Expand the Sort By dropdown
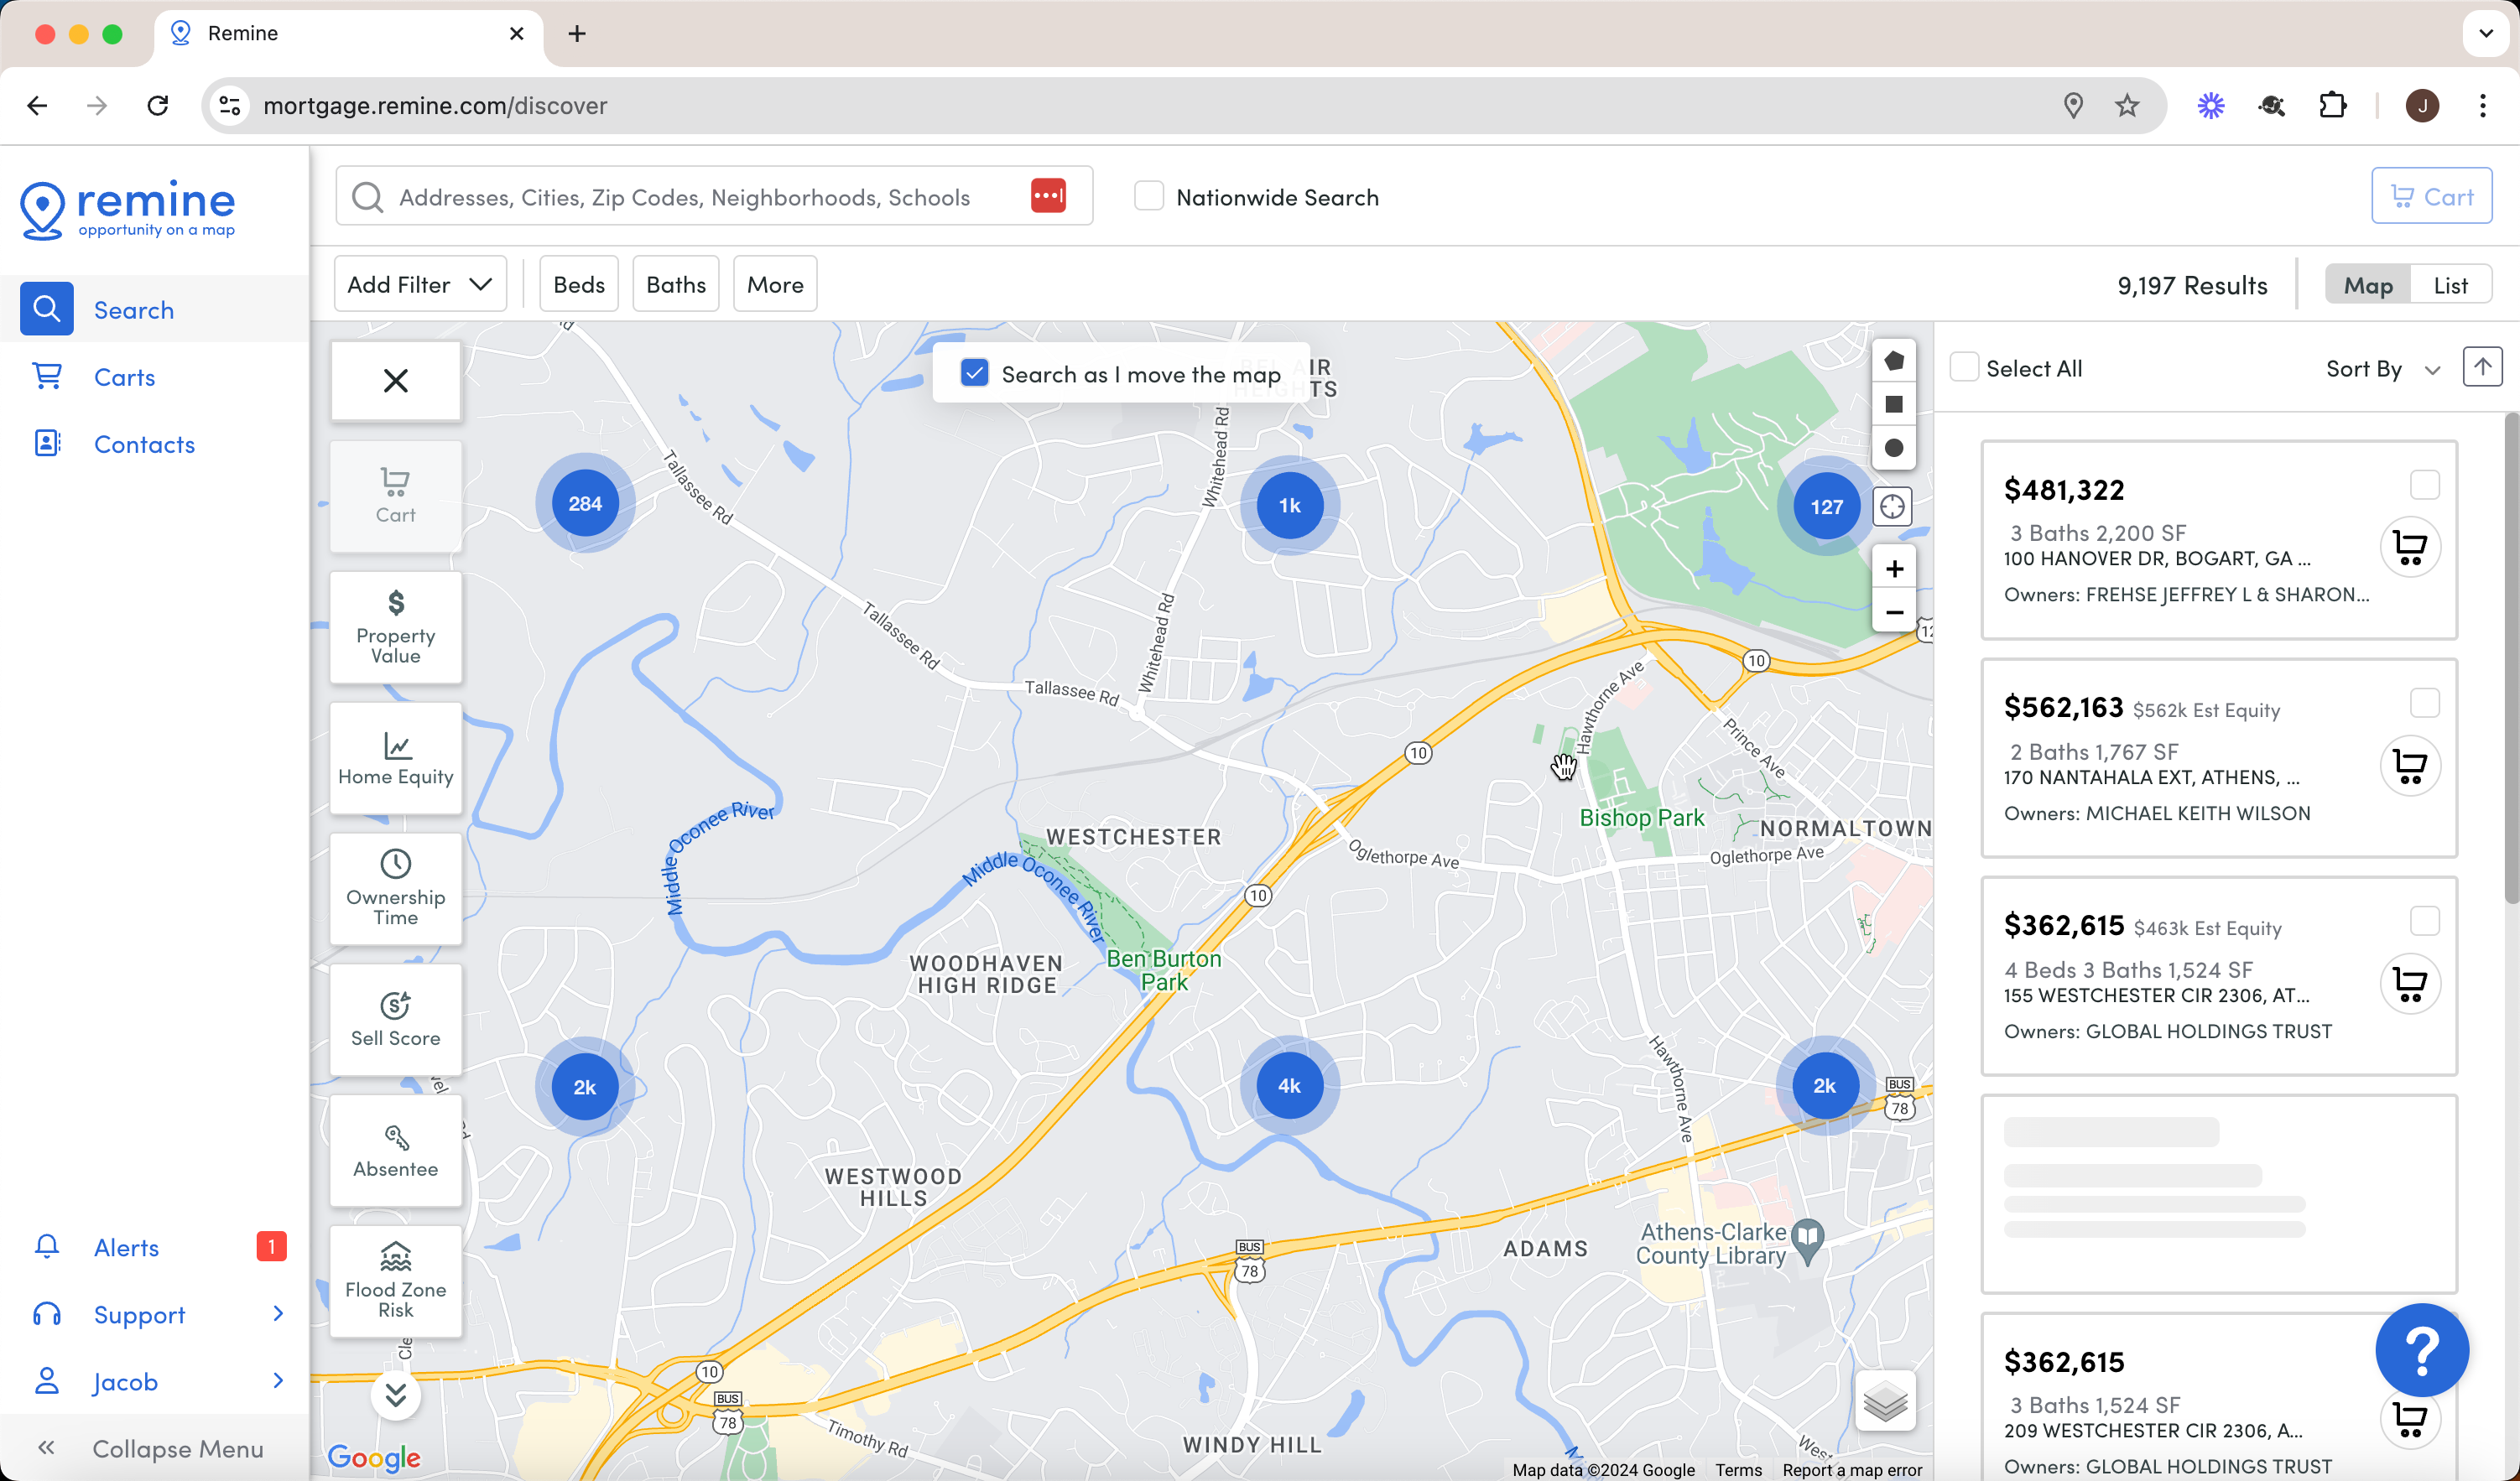 [2382, 369]
